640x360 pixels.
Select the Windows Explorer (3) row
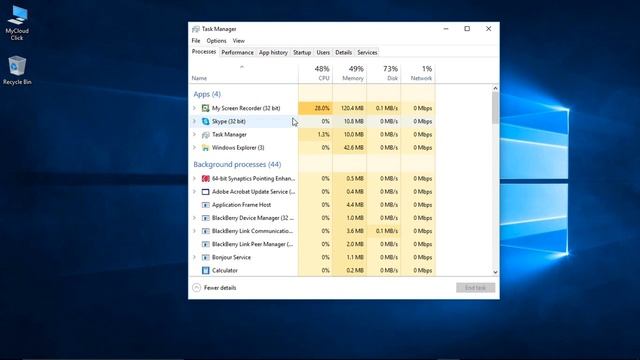[x=313, y=147]
